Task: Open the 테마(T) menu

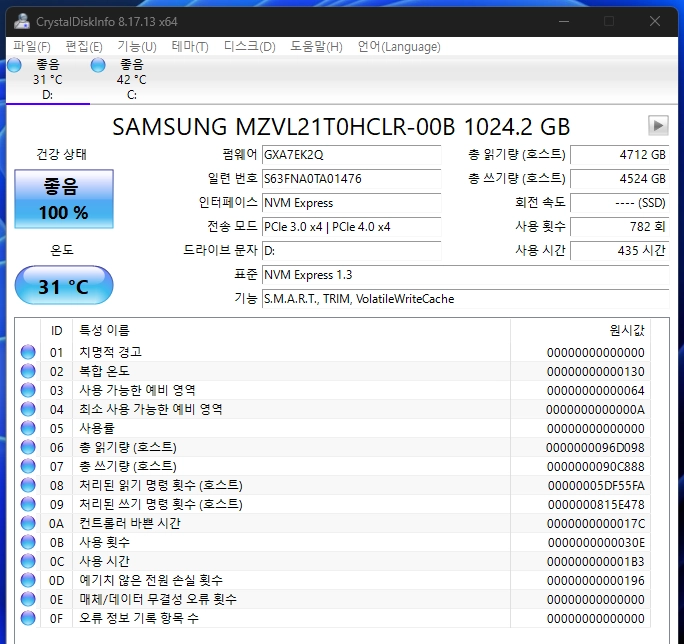Action: pos(190,46)
